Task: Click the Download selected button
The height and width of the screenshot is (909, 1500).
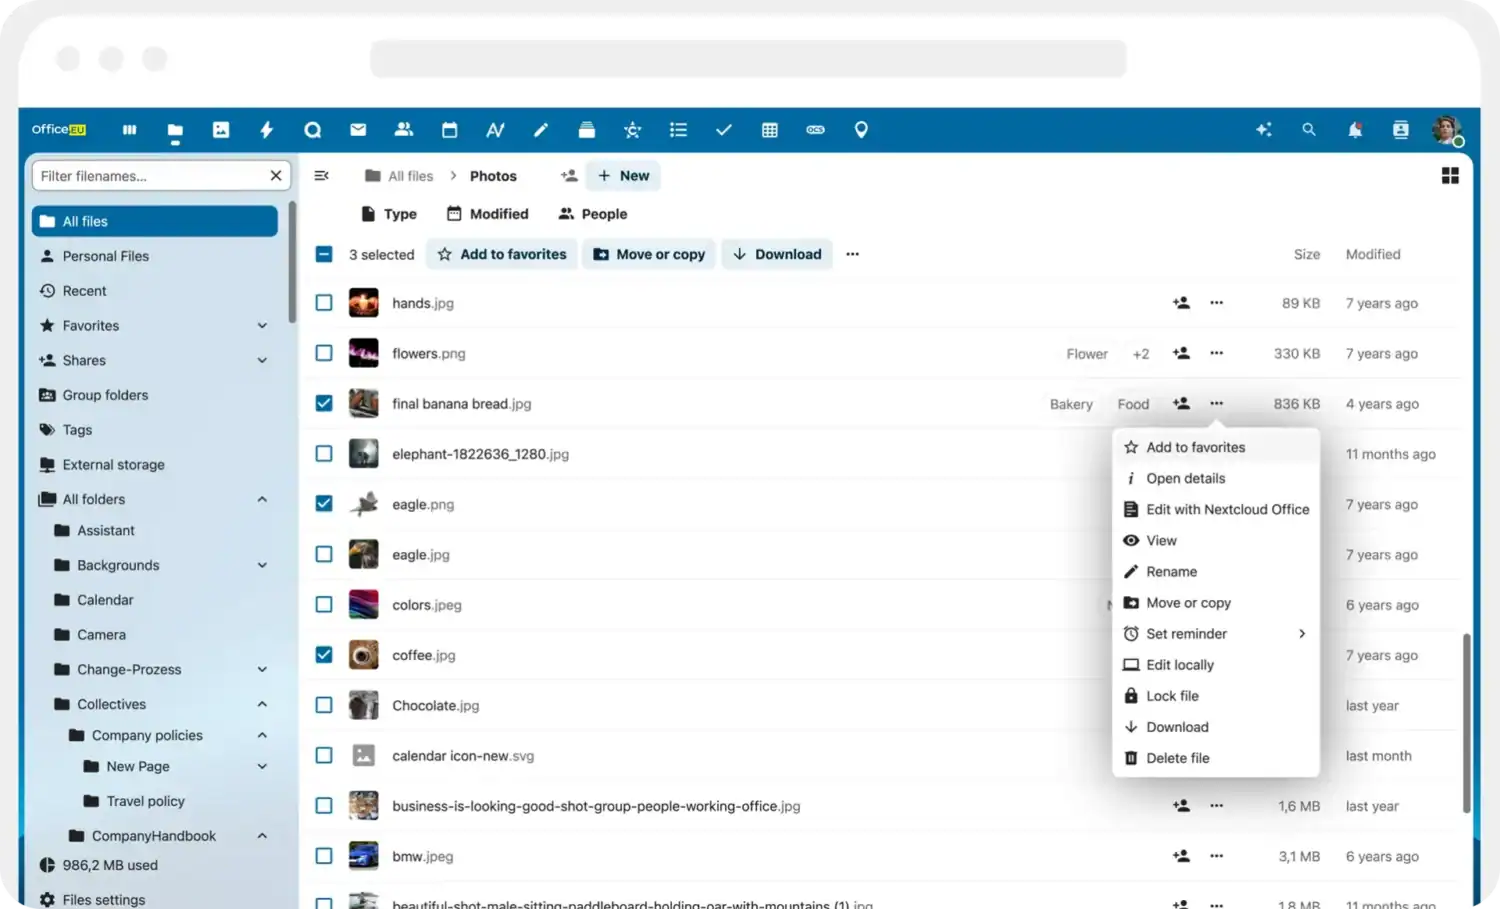Action: coord(777,254)
